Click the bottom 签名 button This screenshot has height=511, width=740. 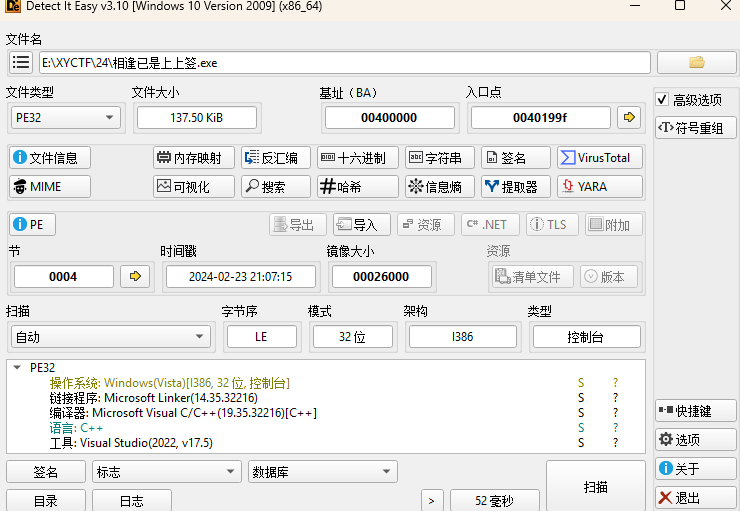click(x=46, y=471)
